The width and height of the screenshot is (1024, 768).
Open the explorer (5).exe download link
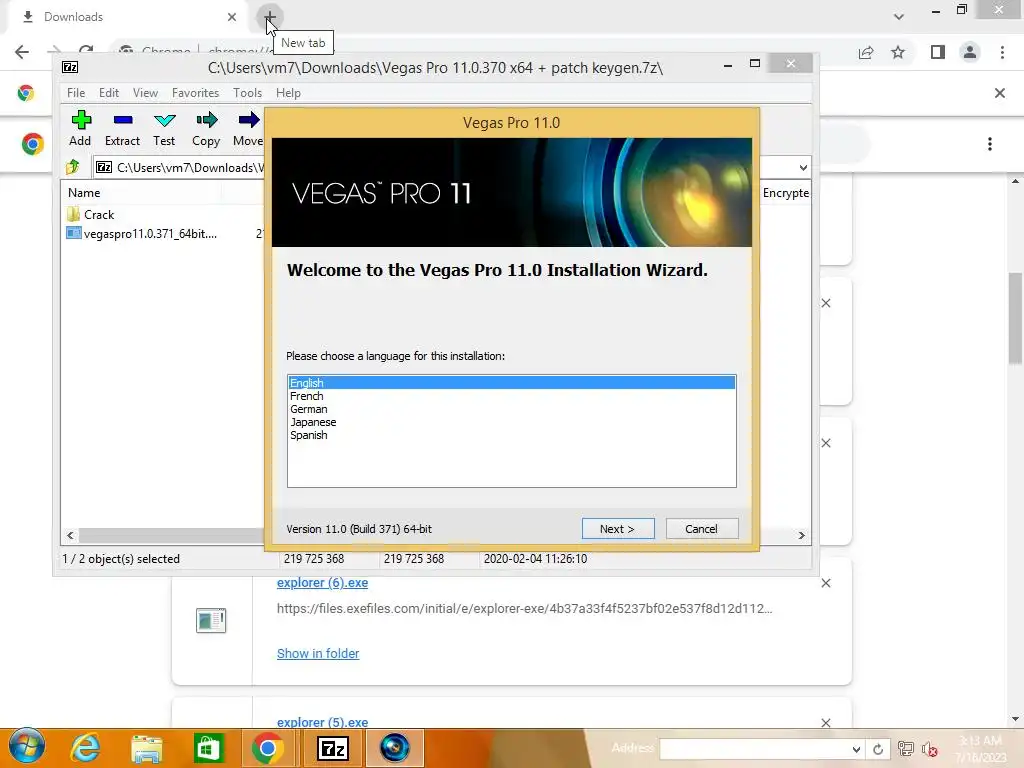(322, 722)
